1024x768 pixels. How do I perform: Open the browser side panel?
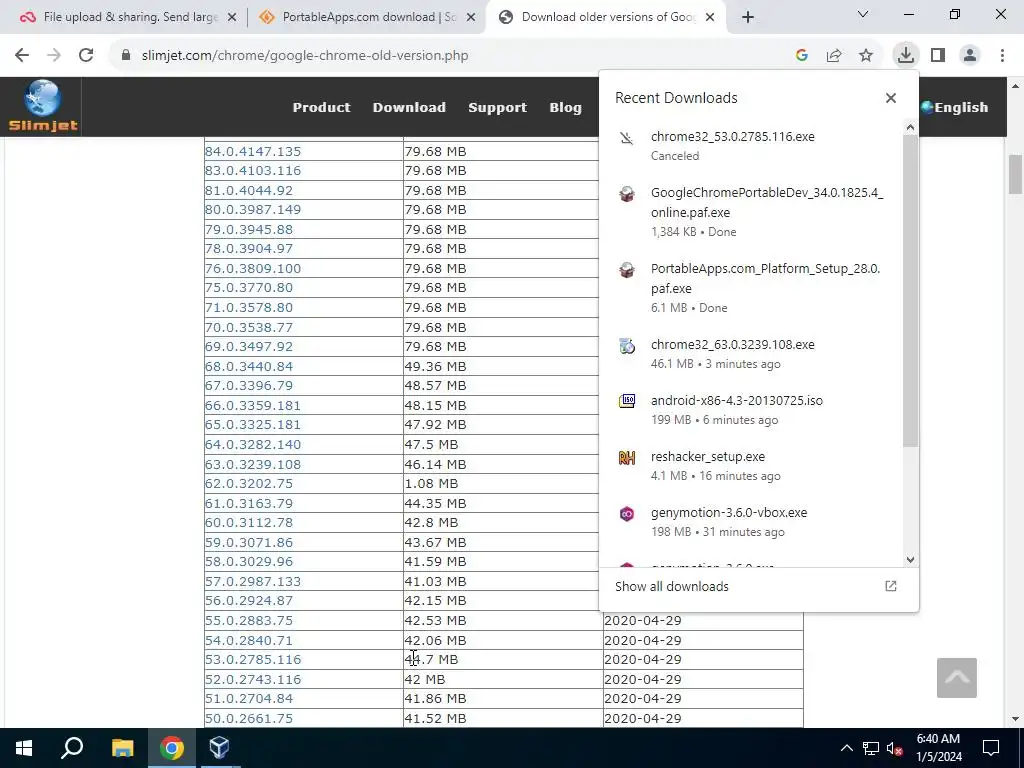click(x=938, y=56)
